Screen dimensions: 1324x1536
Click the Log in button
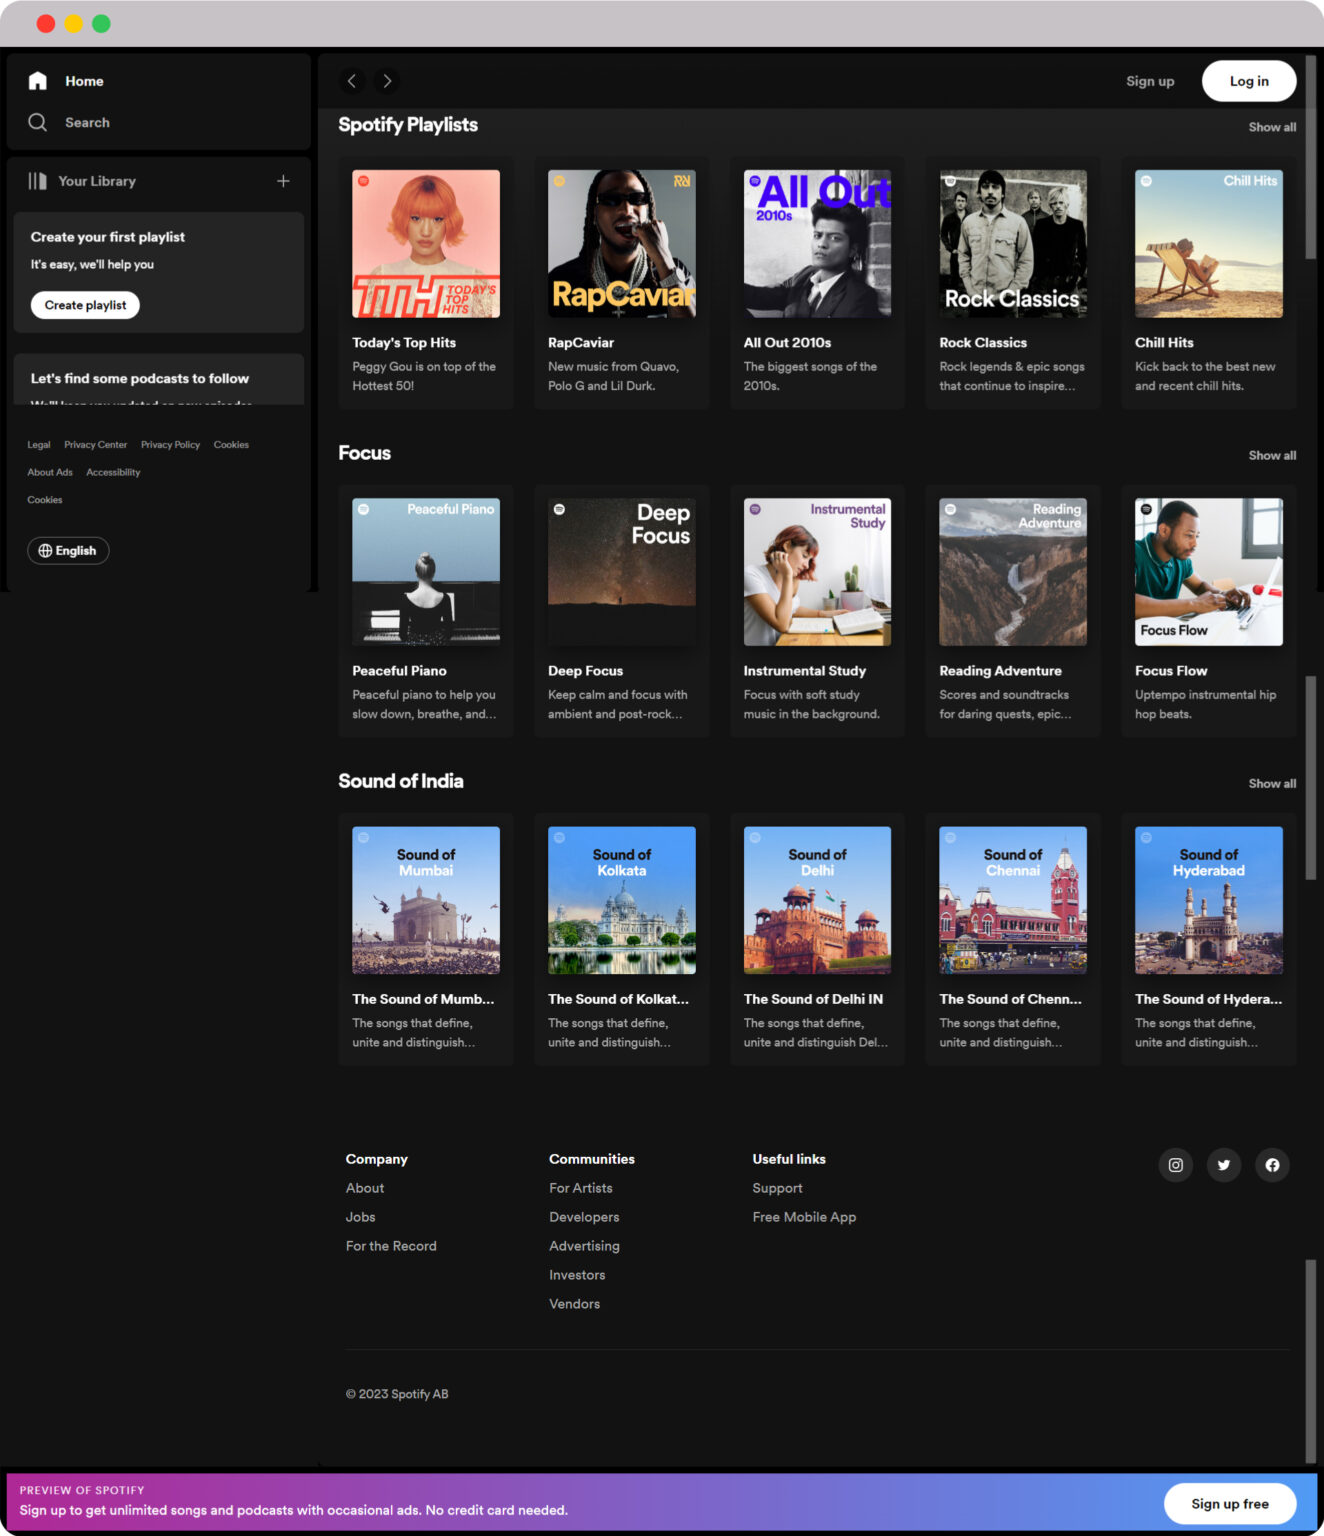click(x=1248, y=81)
